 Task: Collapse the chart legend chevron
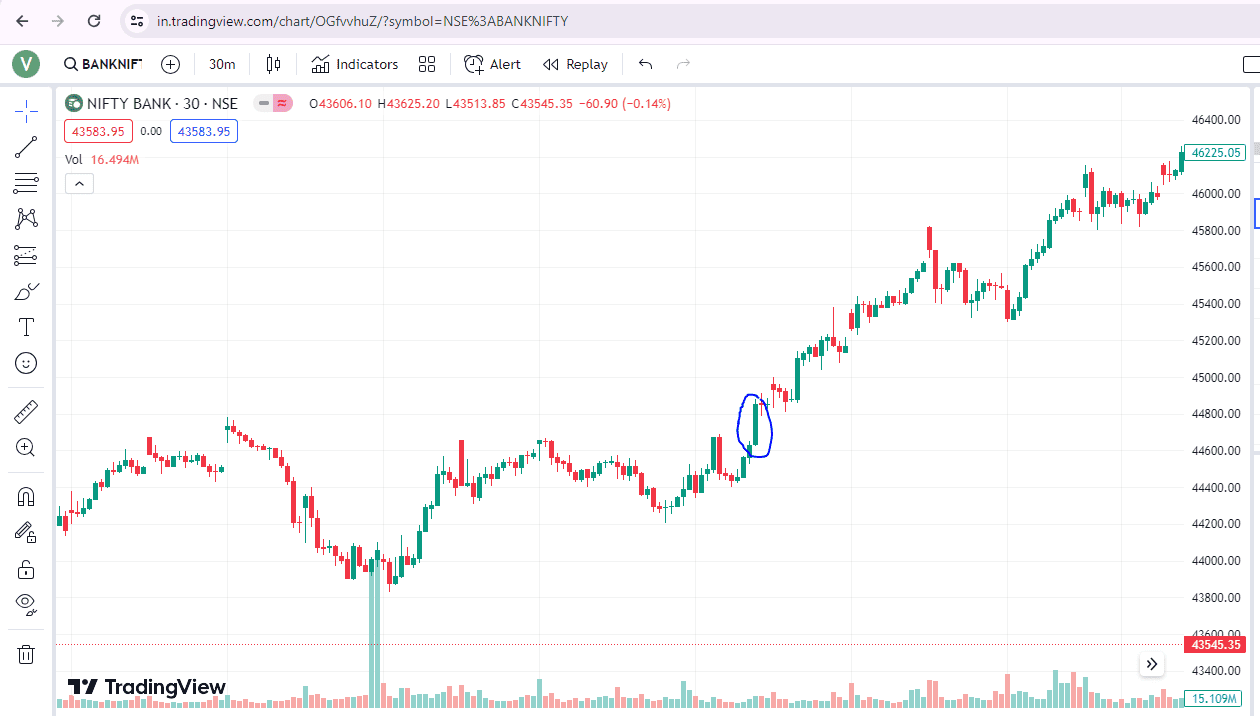tap(79, 183)
